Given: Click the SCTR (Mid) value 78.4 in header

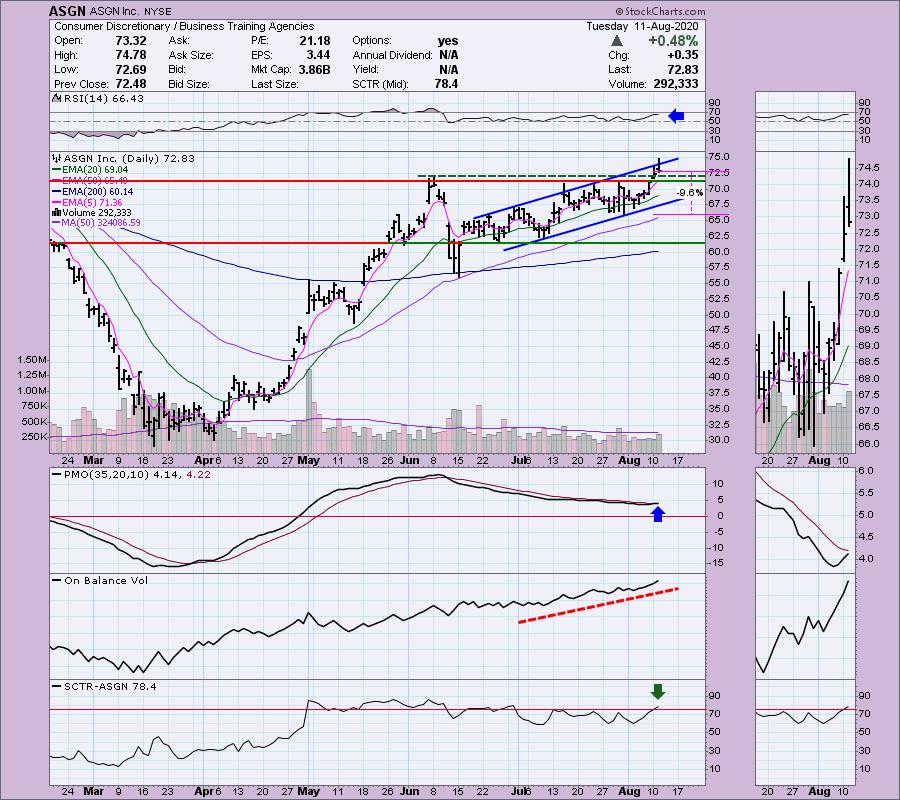Looking at the screenshot, I should pos(446,84).
